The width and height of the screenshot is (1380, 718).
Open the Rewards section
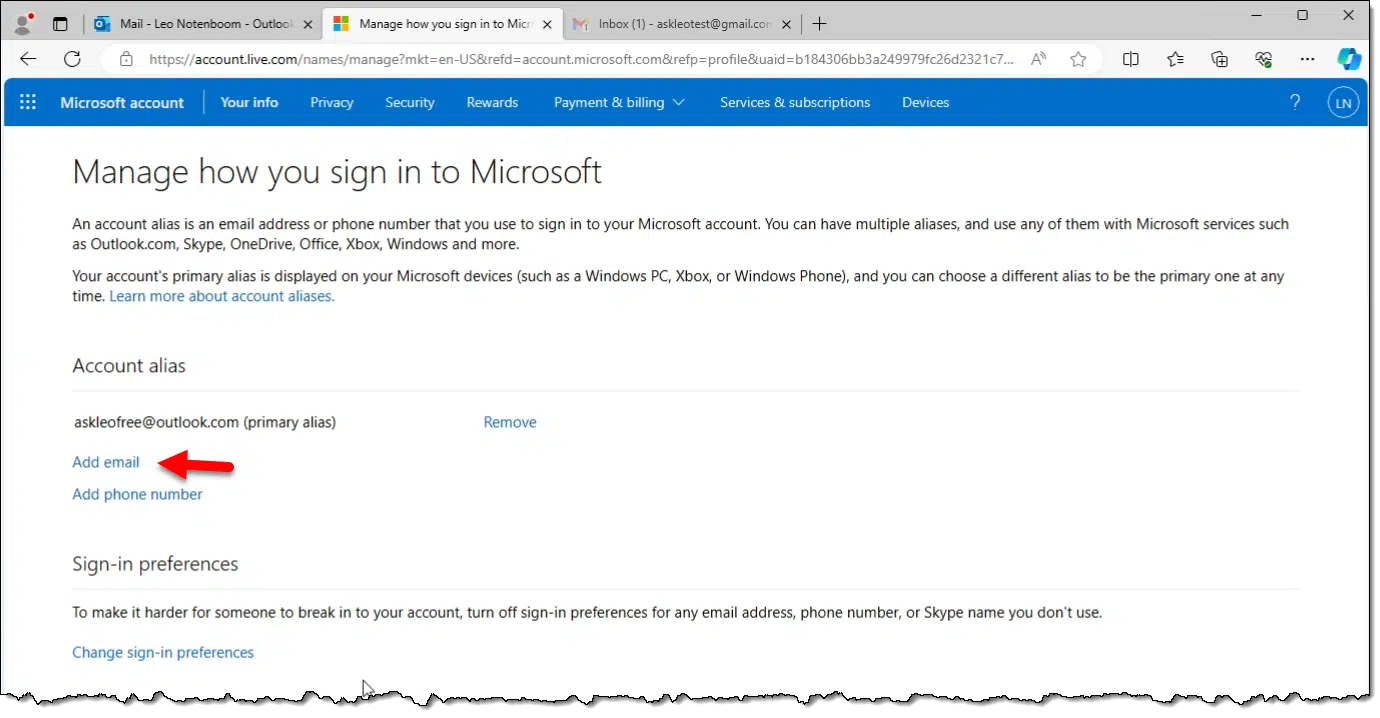(492, 102)
